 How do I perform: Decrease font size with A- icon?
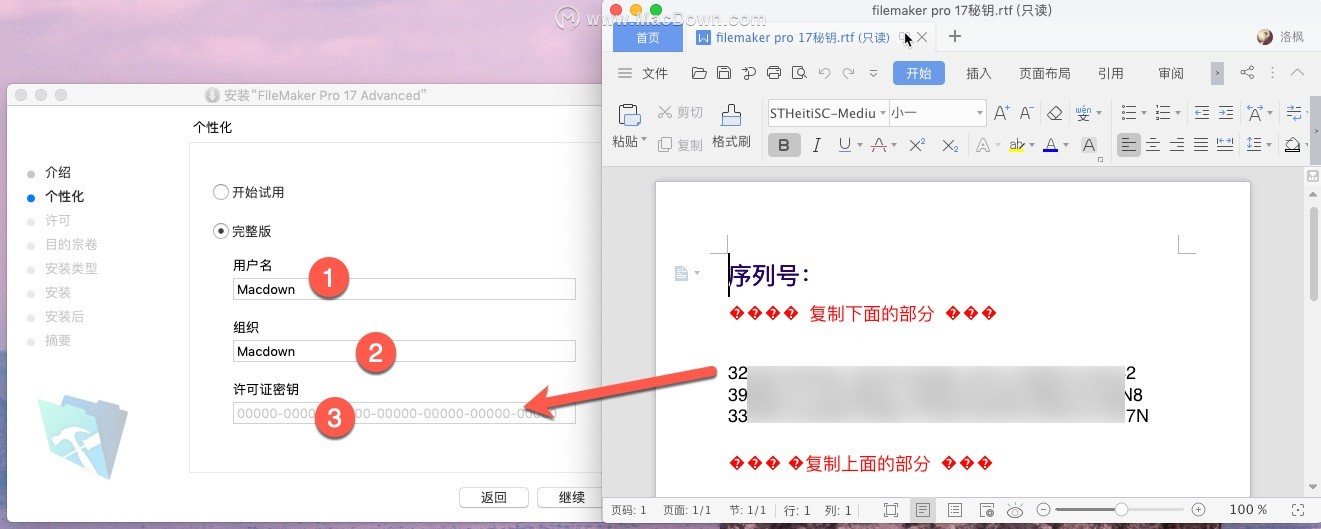point(1027,113)
